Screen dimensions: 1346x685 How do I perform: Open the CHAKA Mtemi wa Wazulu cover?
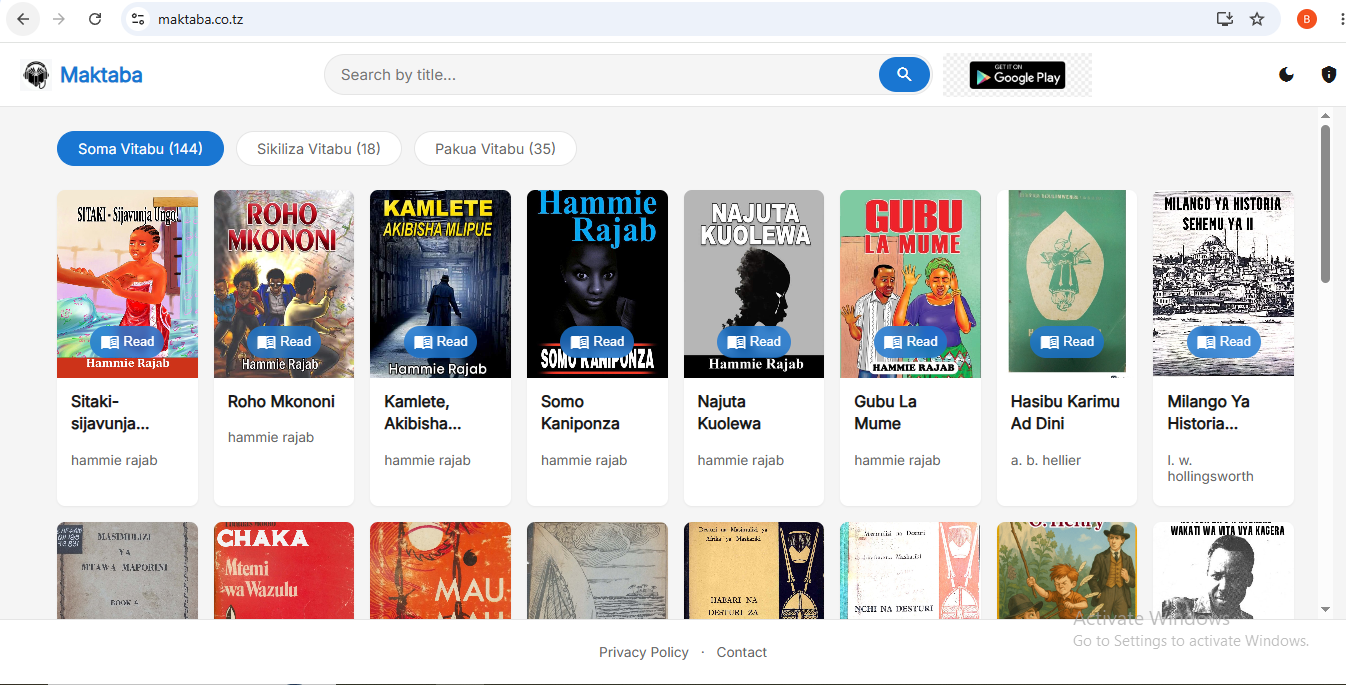click(284, 570)
